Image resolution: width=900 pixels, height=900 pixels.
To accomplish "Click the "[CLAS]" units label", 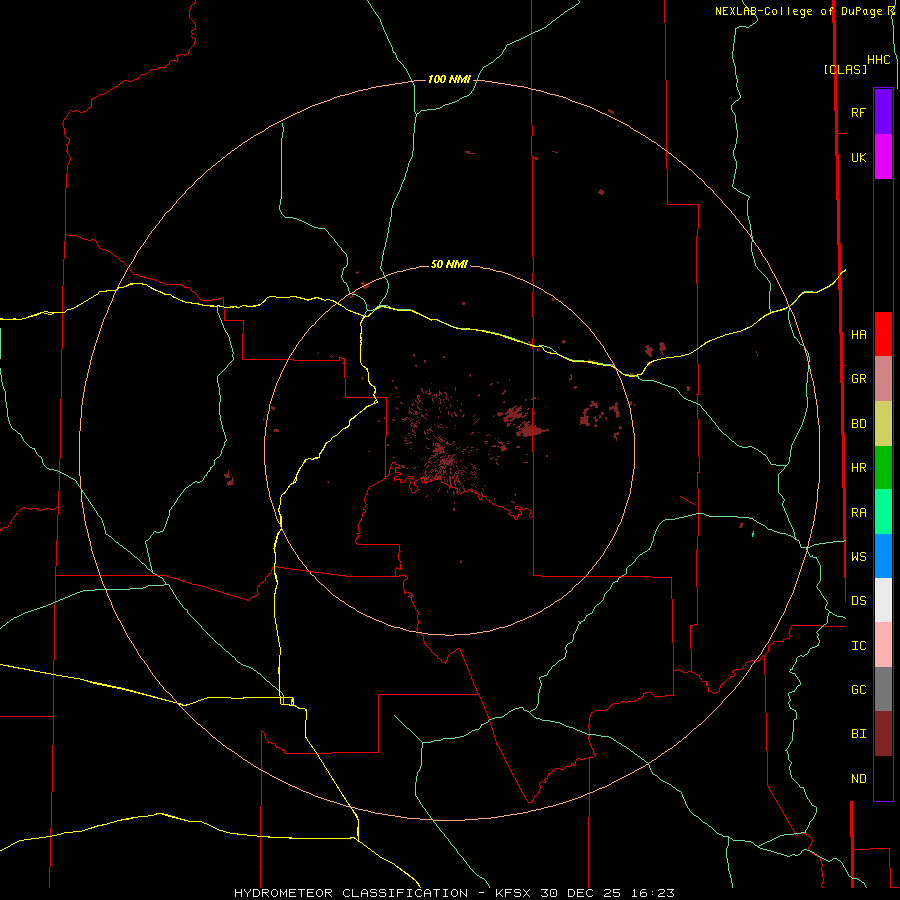I will pyautogui.click(x=845, y=69).
